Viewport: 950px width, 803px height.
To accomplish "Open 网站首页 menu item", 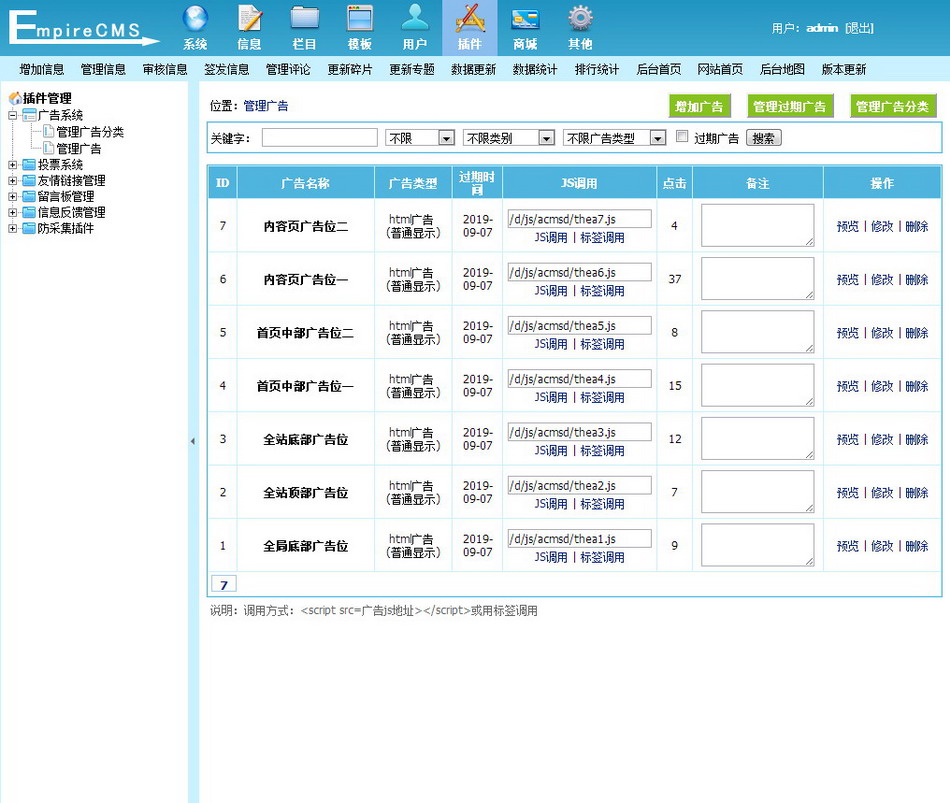I will (x=720, y=70).
